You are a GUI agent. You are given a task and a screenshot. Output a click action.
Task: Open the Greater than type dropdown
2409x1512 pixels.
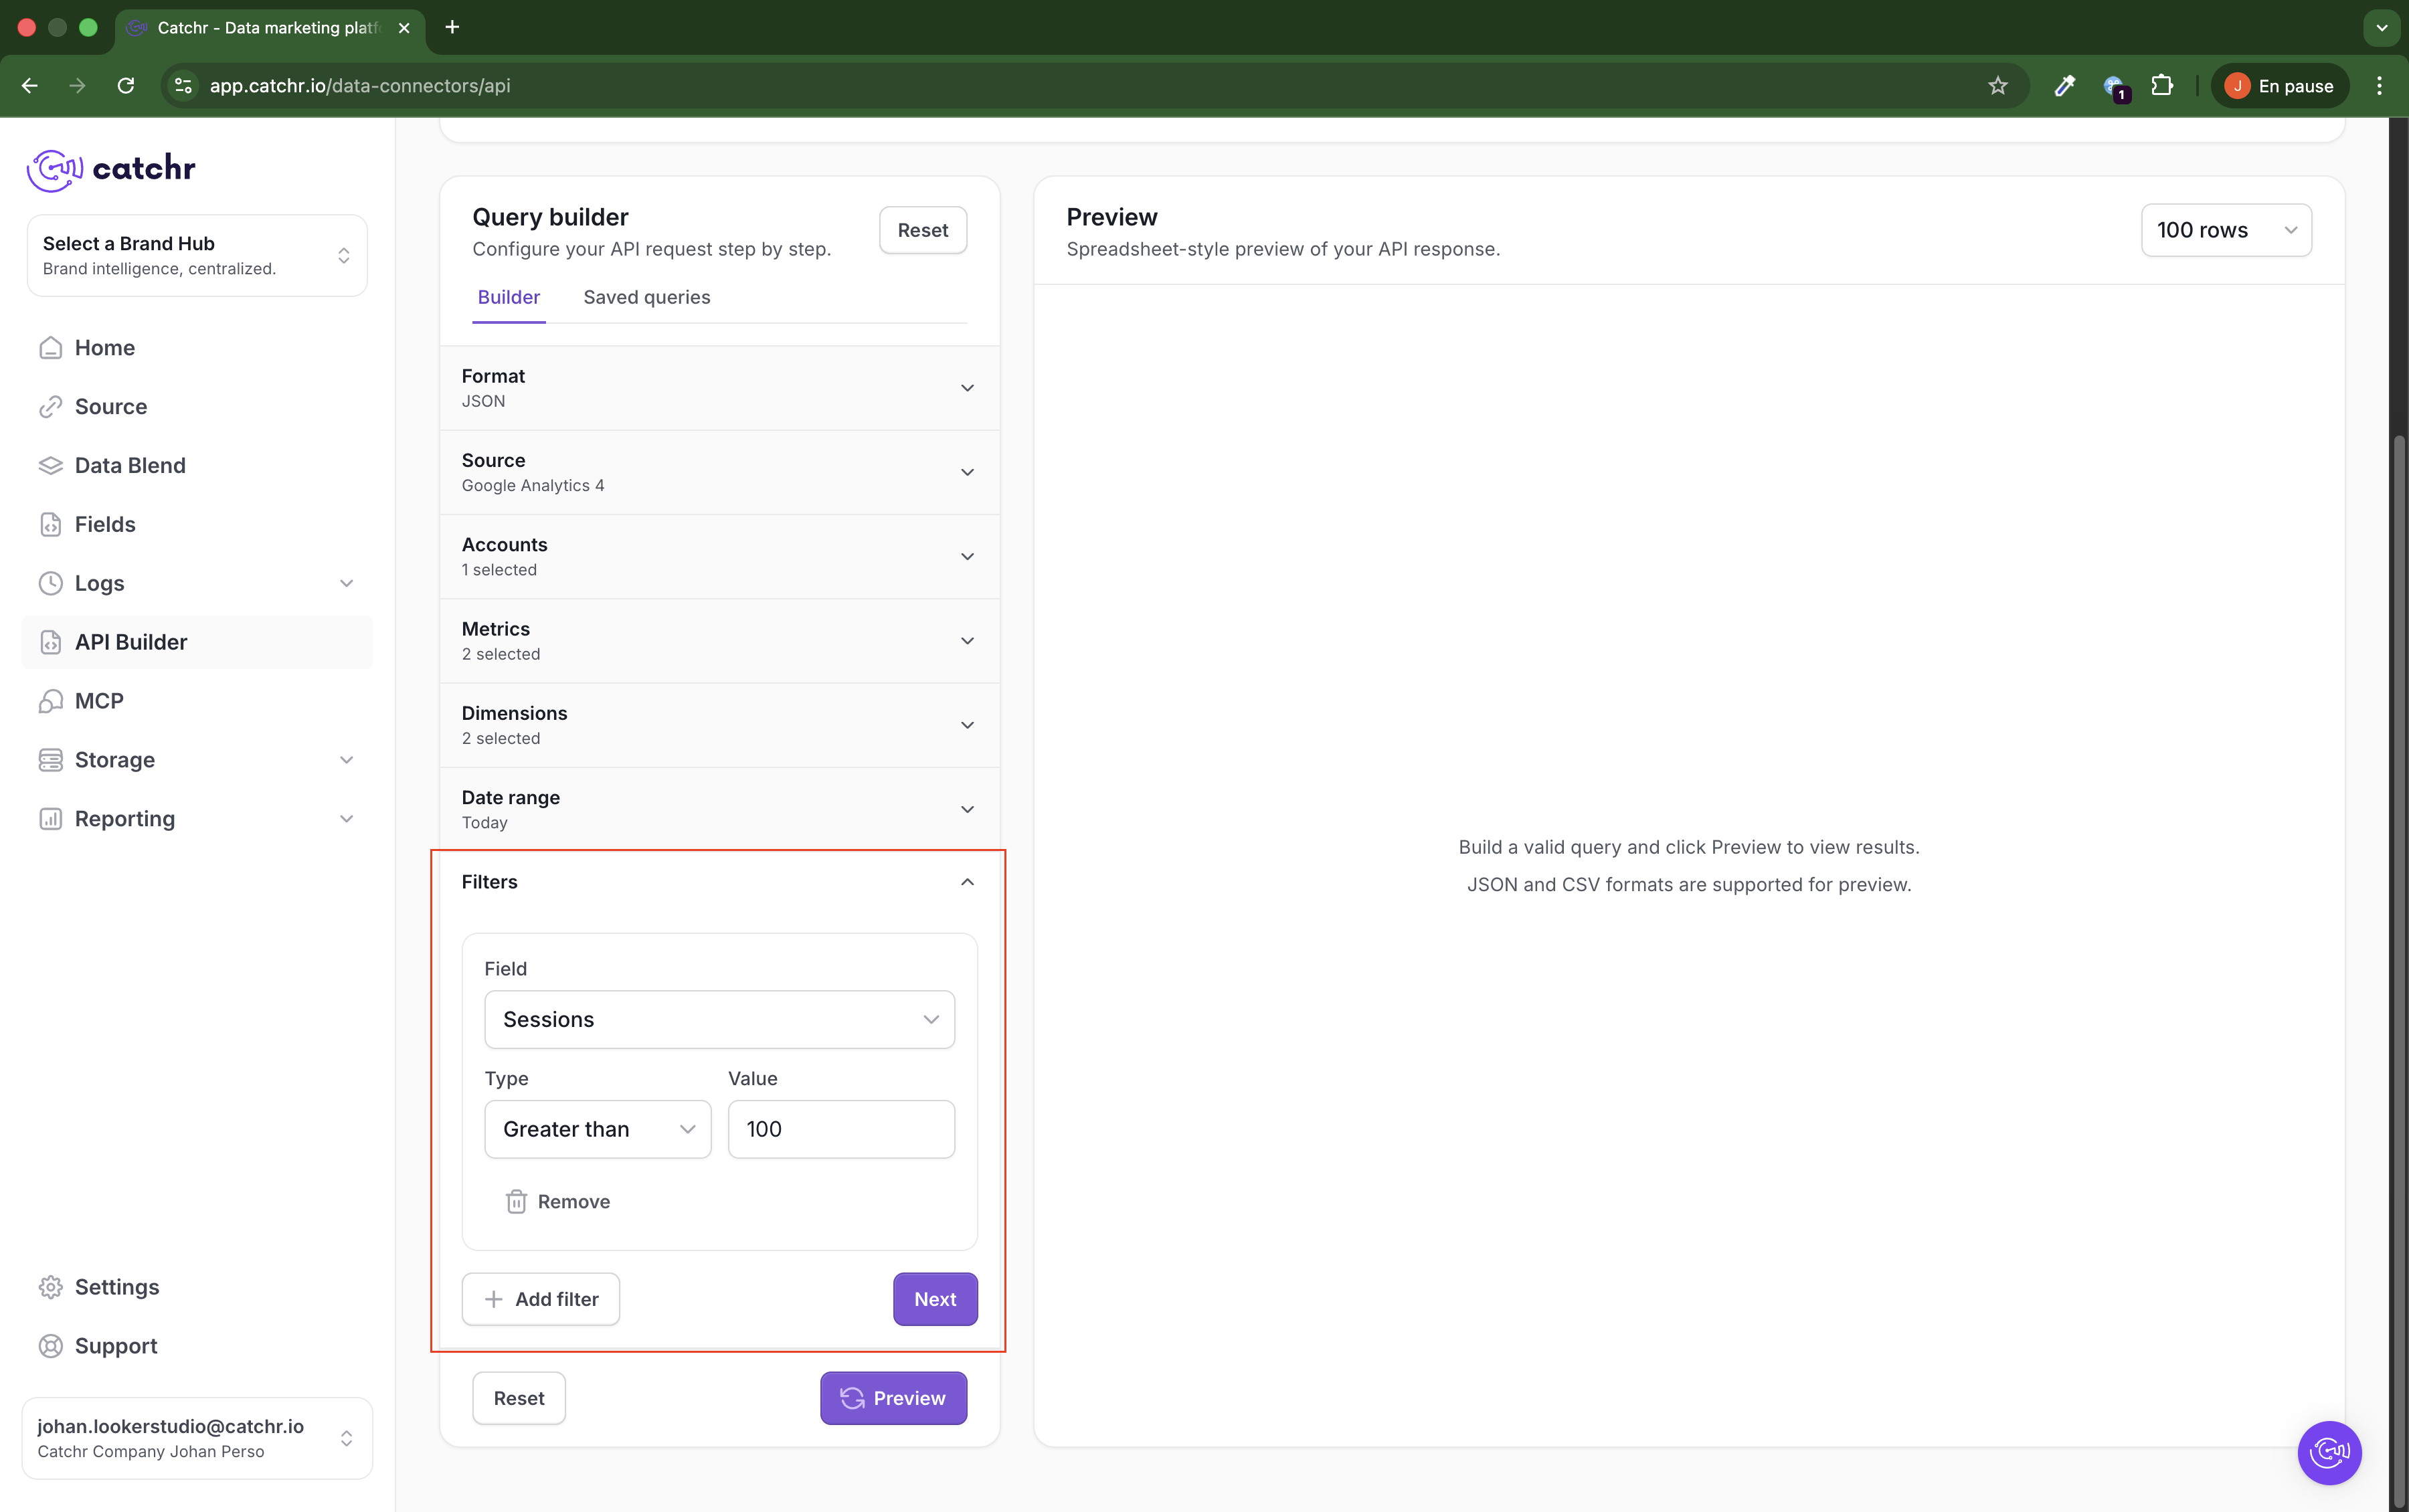coord(597,1130)
